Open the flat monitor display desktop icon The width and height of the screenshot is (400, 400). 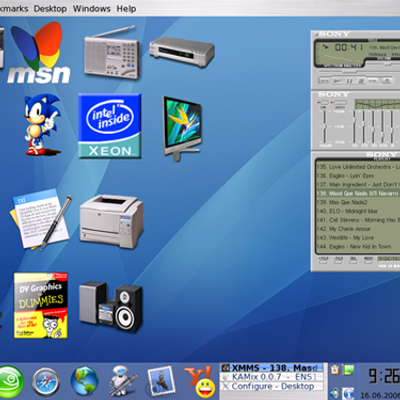click(182, 129)
